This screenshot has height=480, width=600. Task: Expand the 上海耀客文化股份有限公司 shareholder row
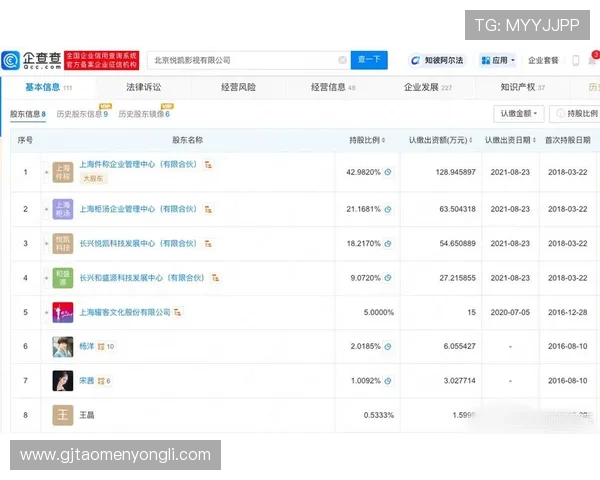click(x=46, y=313)
